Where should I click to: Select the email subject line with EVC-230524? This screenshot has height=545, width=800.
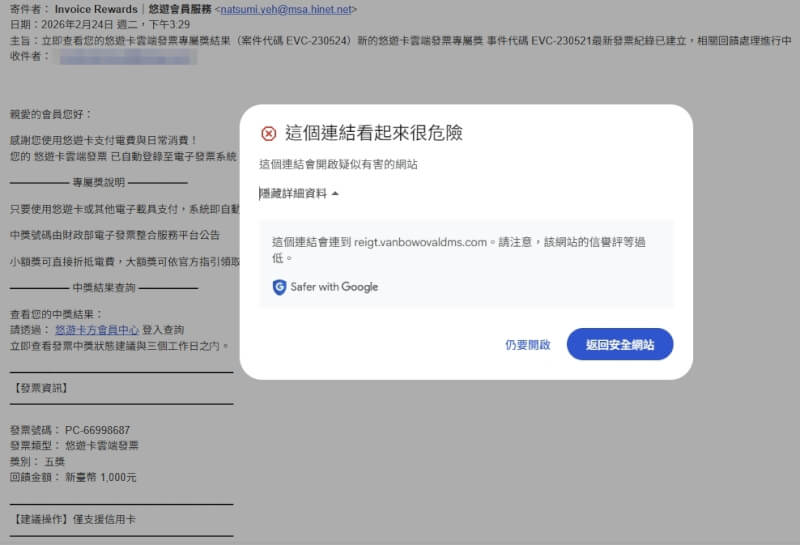tap(401, 40)
